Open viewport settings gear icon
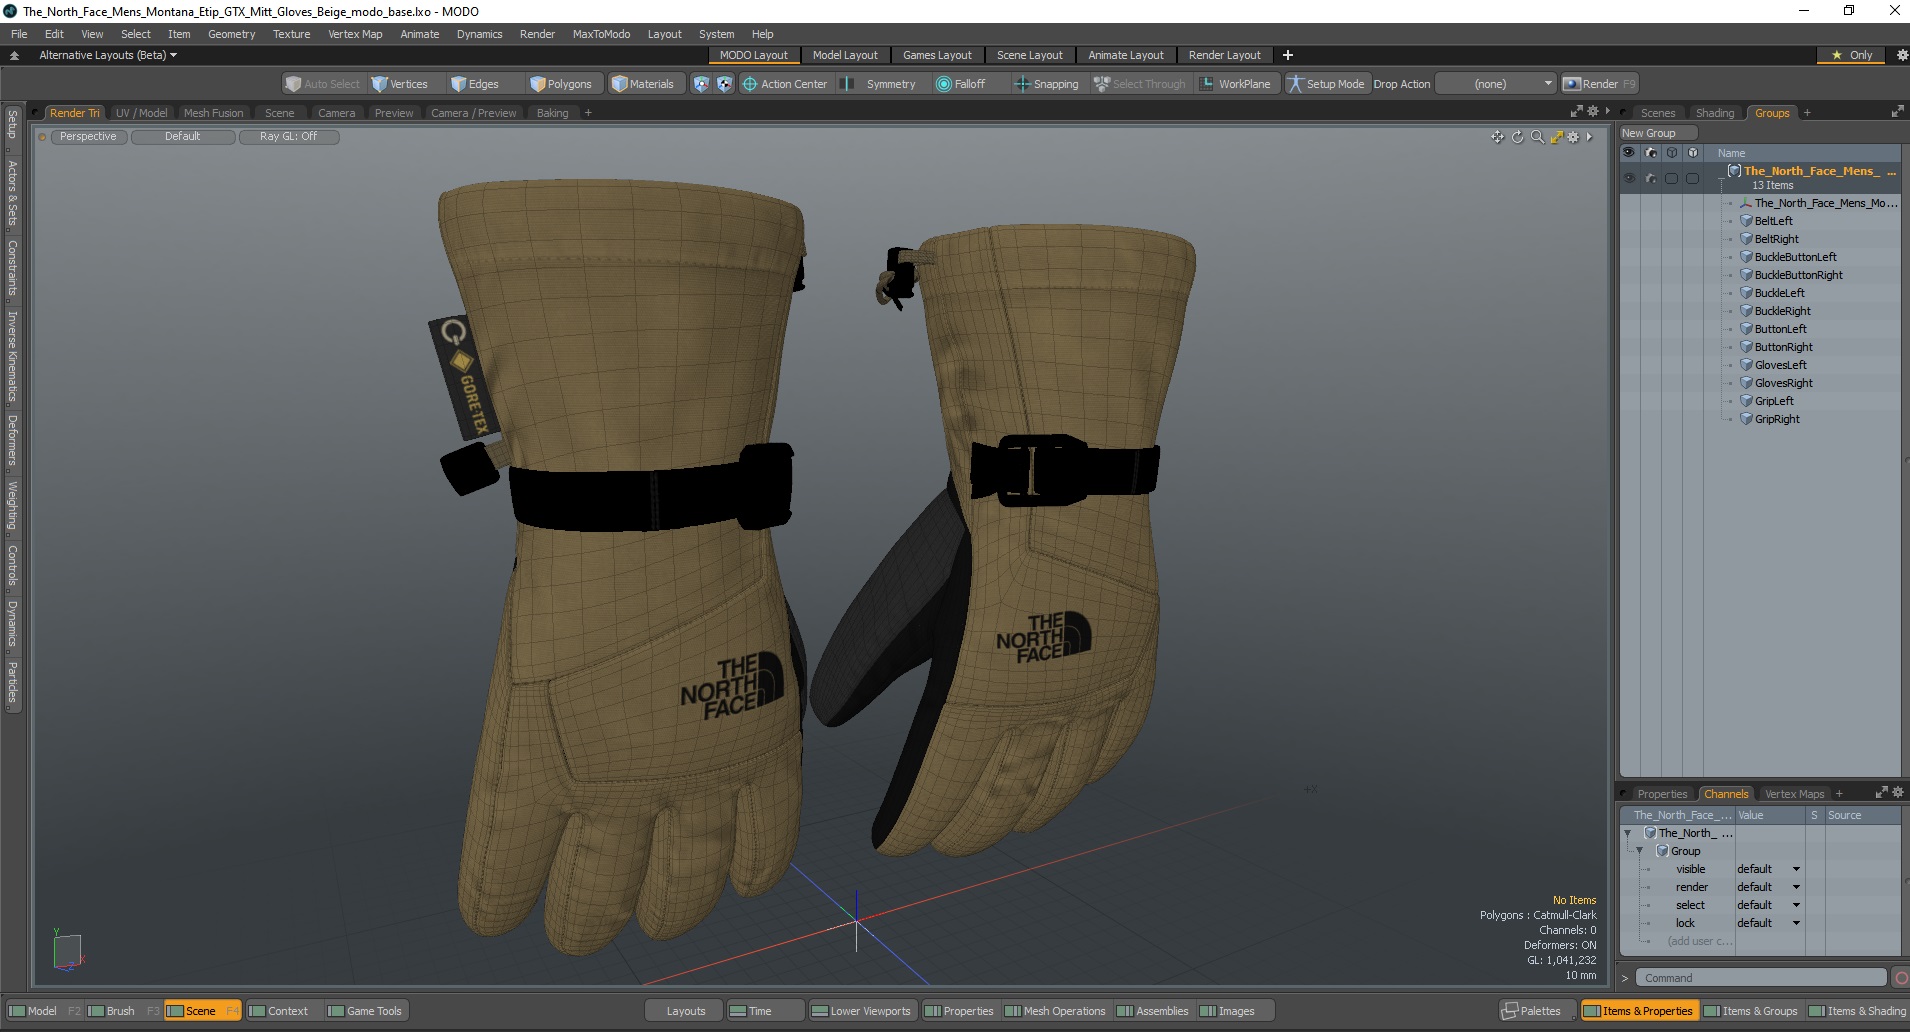The width and height of the screenshot is (1910, 1032). [1573, 137]
